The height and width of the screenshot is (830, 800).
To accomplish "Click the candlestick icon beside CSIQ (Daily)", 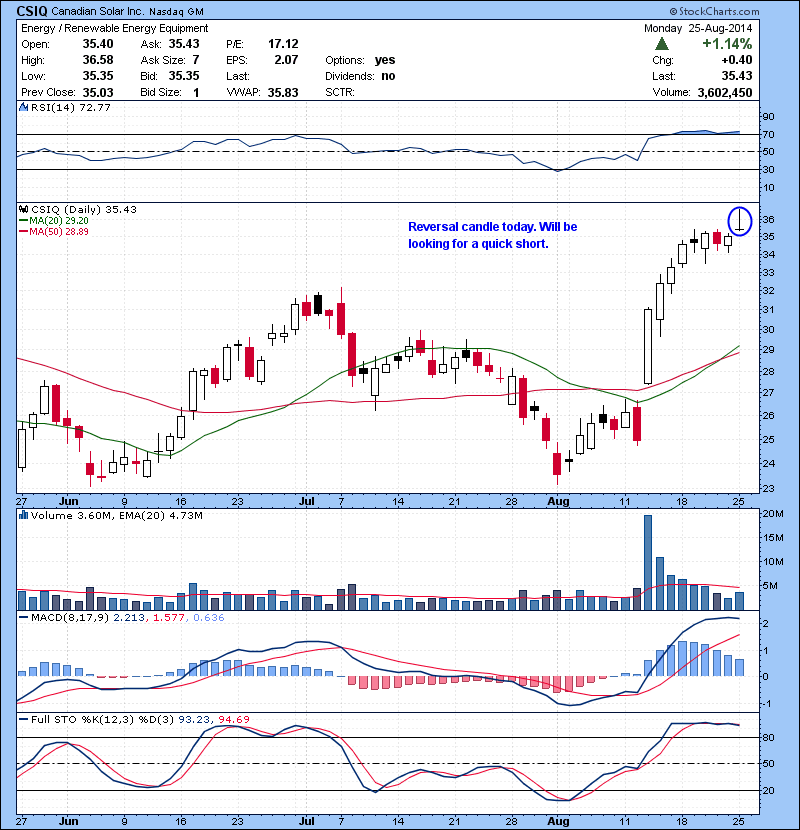I will pyautogui.click(x=23, y=209).
